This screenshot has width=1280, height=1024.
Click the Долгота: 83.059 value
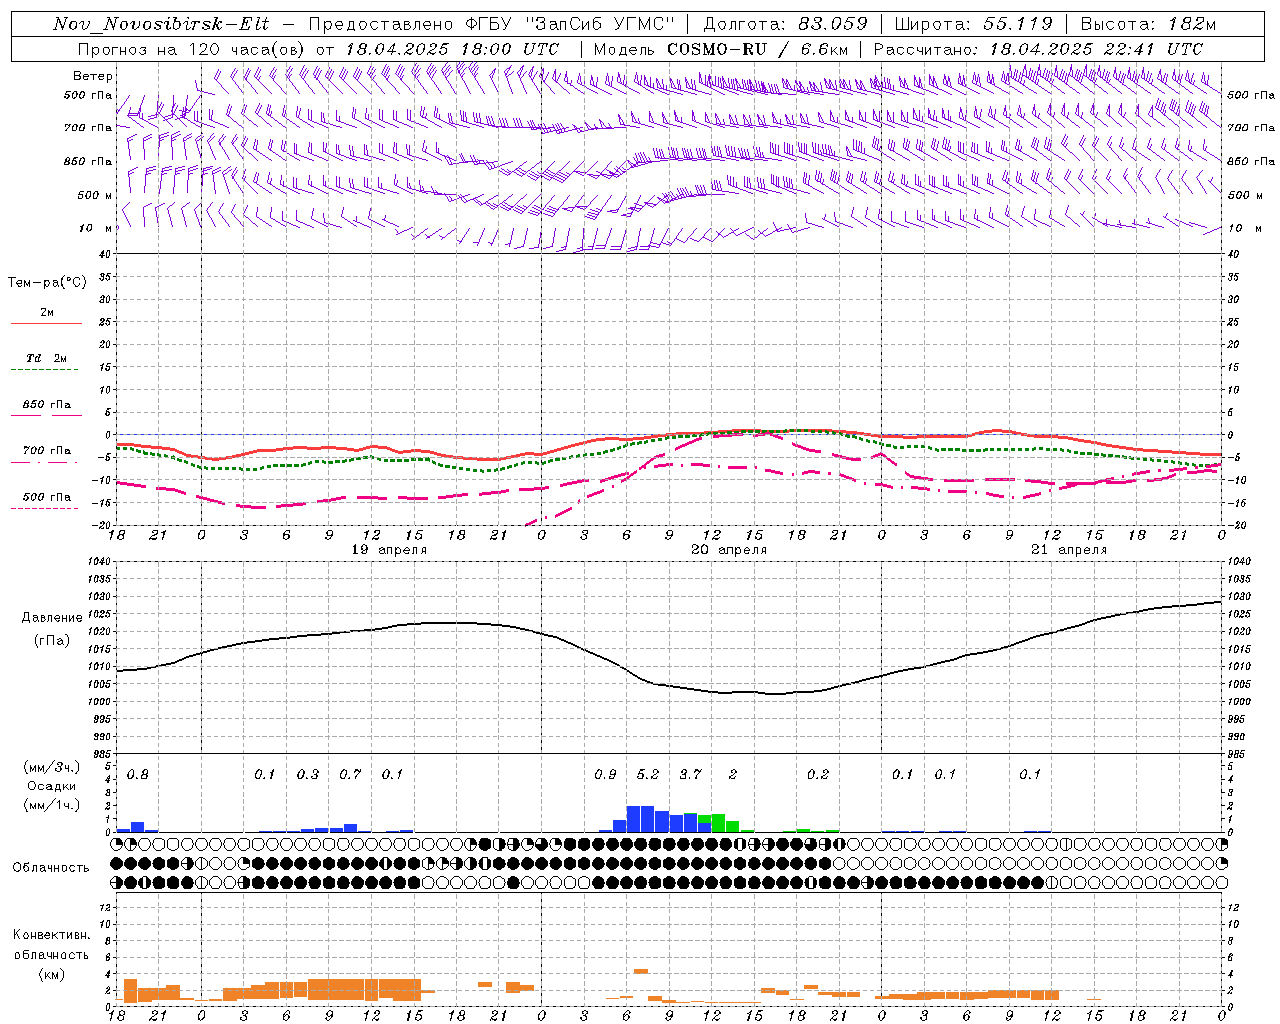pos(785,24)
